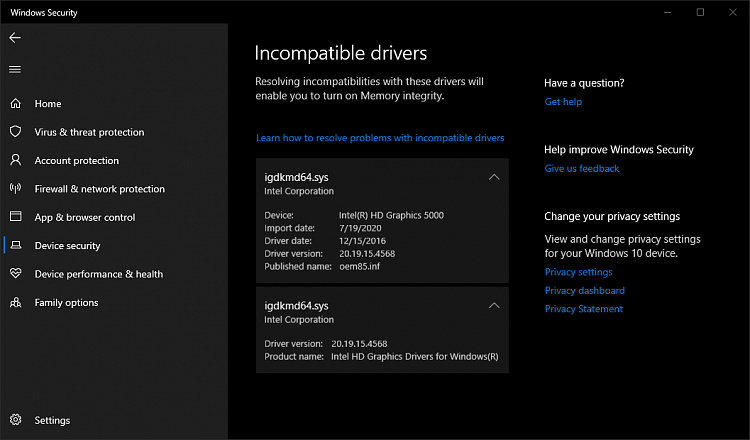Click the App & browser control window icon
The width and height of the screenshot is (750, 440).
point(16,217)
